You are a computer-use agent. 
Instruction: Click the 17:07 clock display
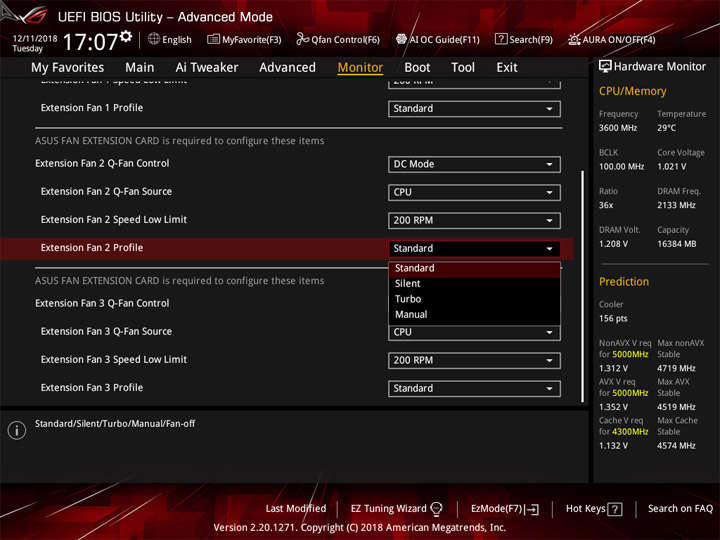coord(90,42)
